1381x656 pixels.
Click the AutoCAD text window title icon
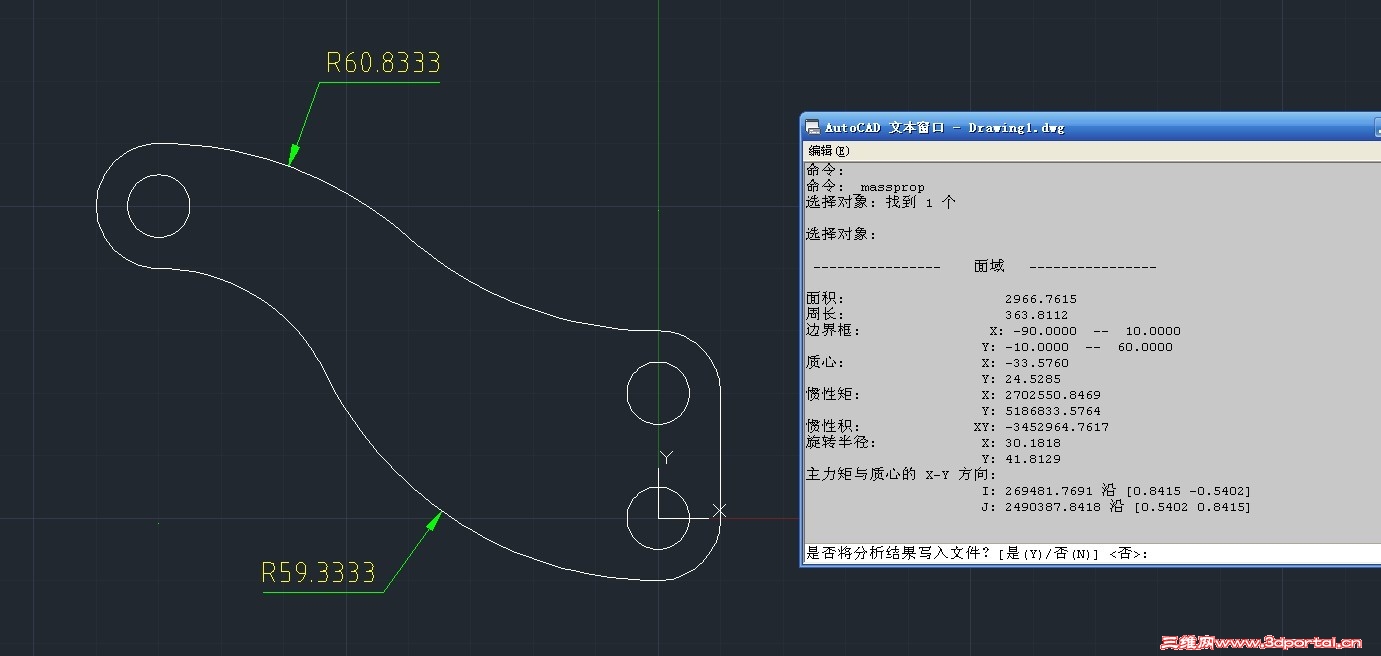(813, 127)
